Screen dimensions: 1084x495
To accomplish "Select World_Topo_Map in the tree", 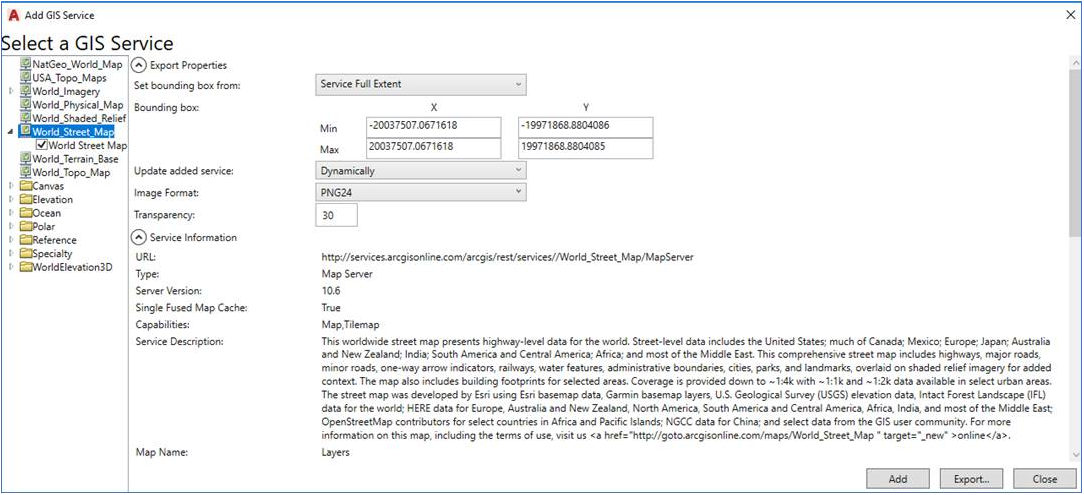I will pyautogui.click(x=71, y=173).
